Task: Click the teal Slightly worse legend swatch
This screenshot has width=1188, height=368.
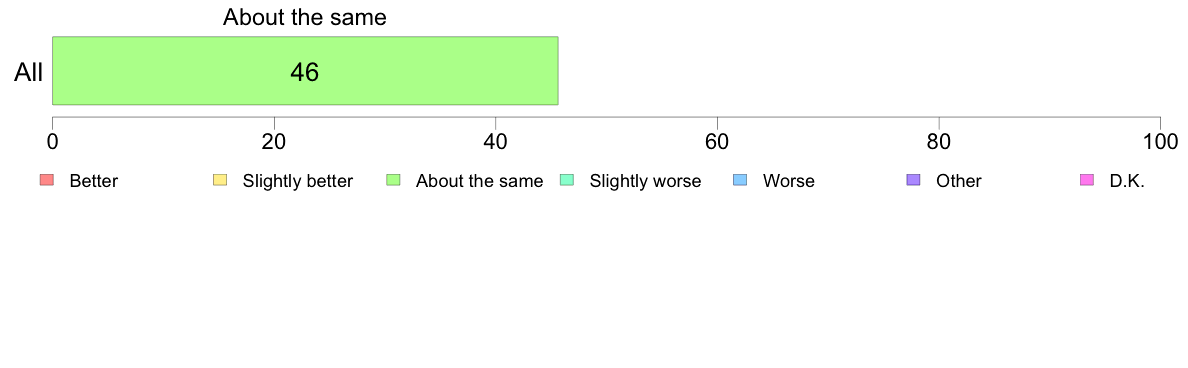Action: point(567,180)
